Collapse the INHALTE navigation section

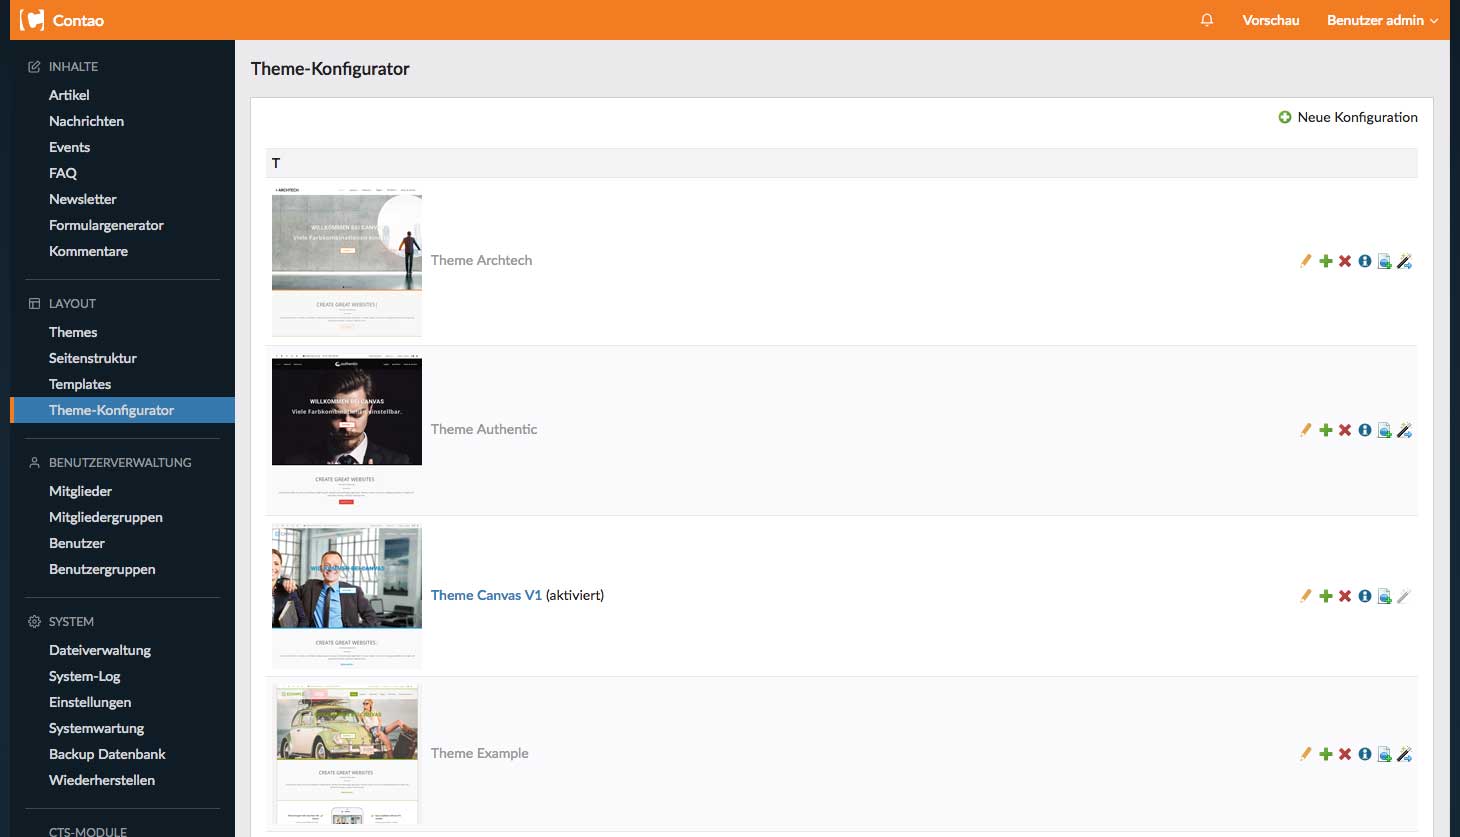point(73,67)
